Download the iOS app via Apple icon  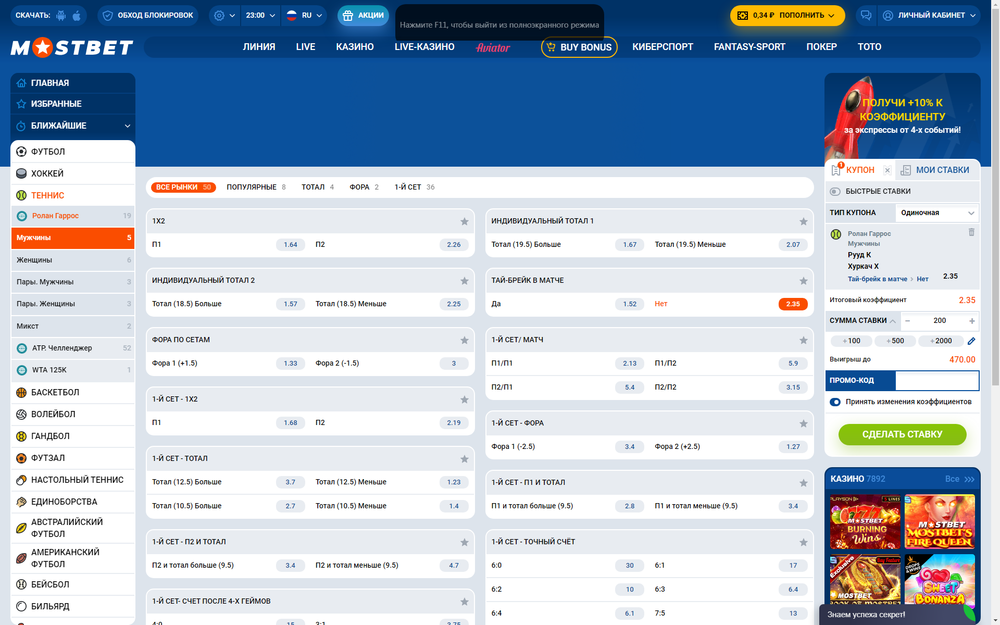(x=77, y=15)
